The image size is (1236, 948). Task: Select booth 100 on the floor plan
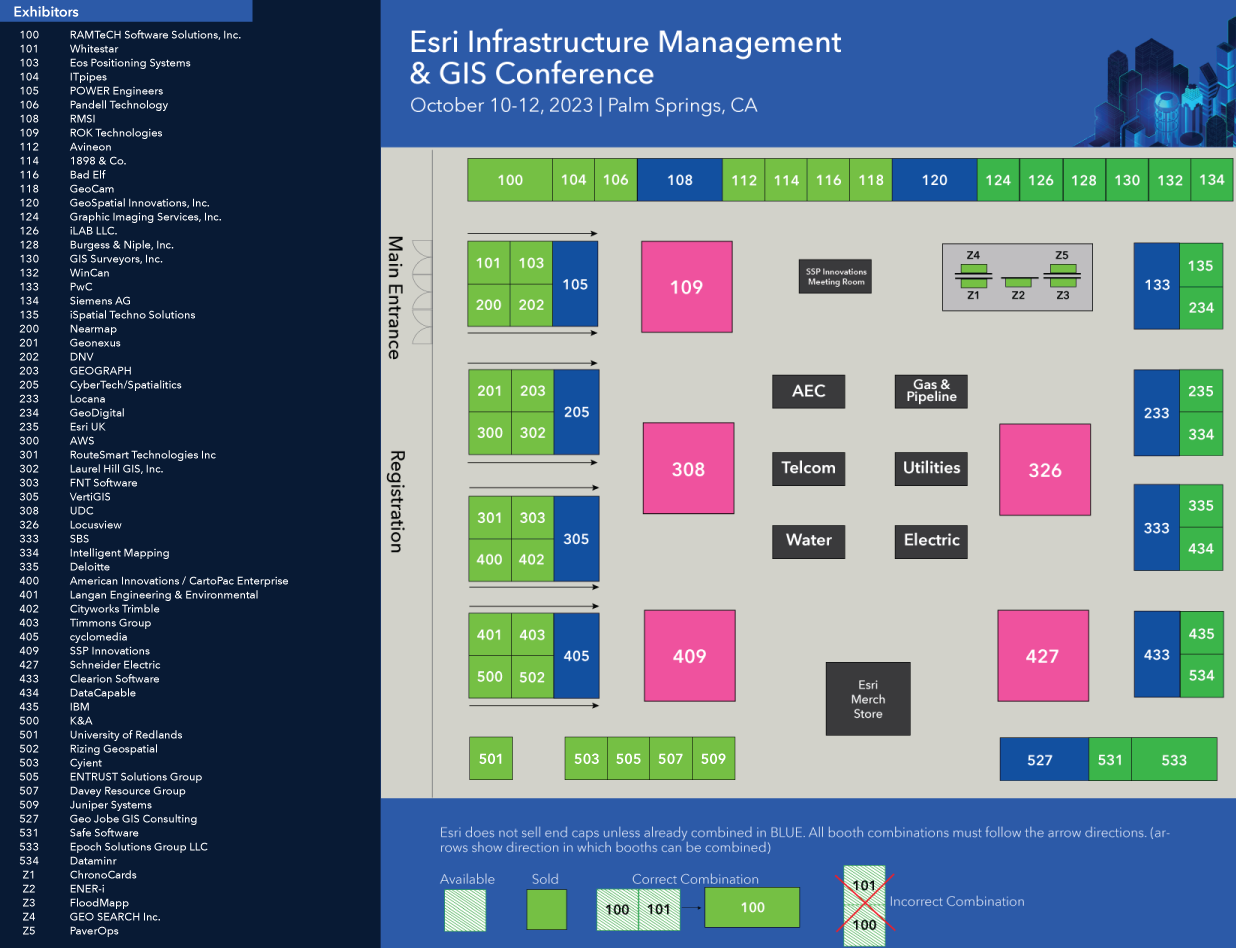pos(510,180)
